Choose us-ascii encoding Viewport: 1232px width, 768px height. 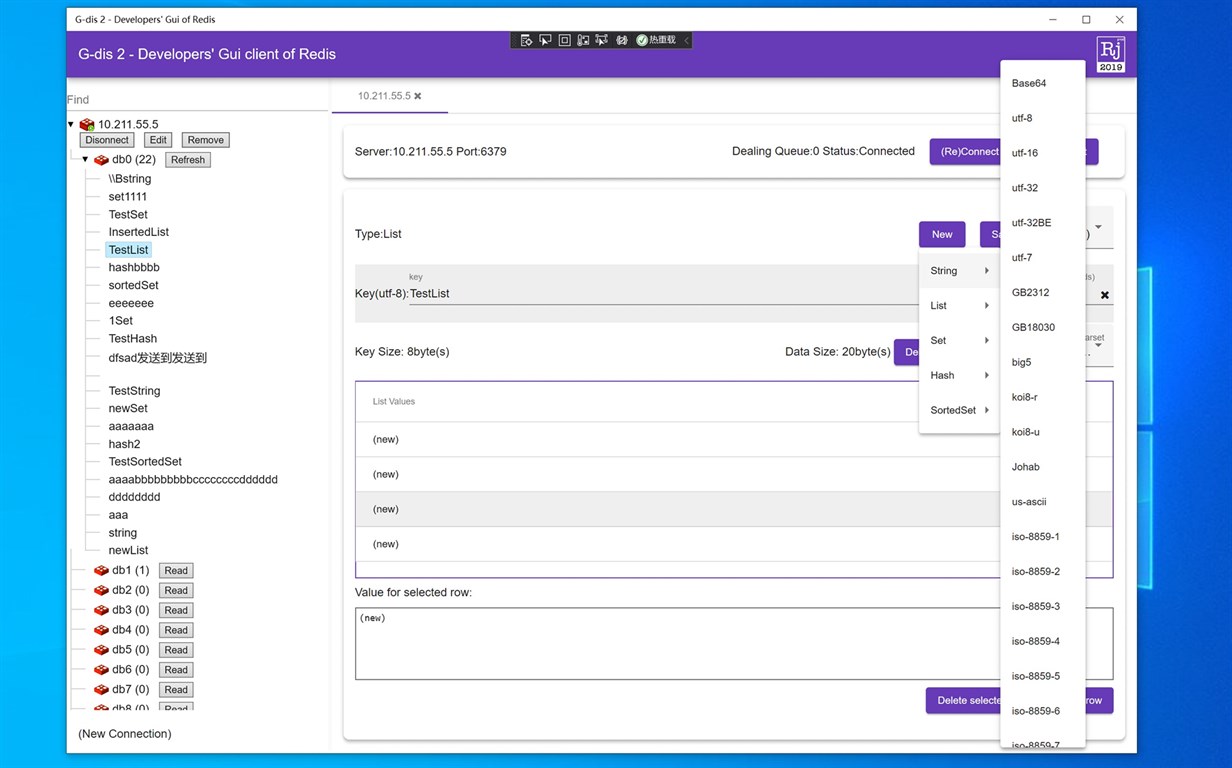(1043, 502)
